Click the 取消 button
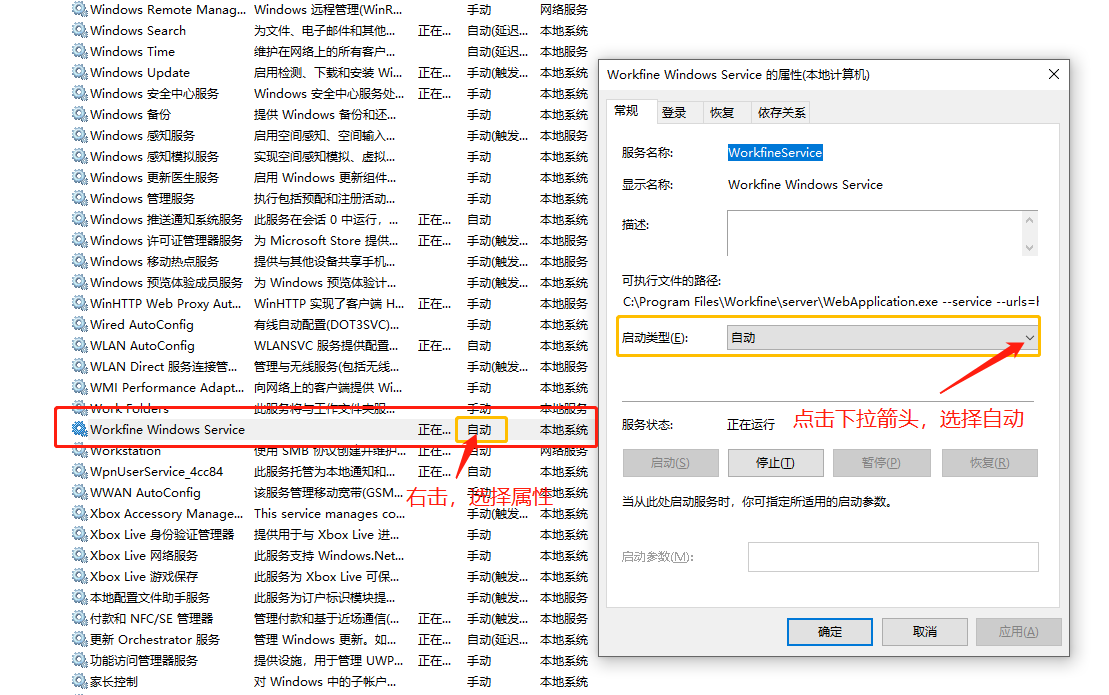 coord(925,632)
